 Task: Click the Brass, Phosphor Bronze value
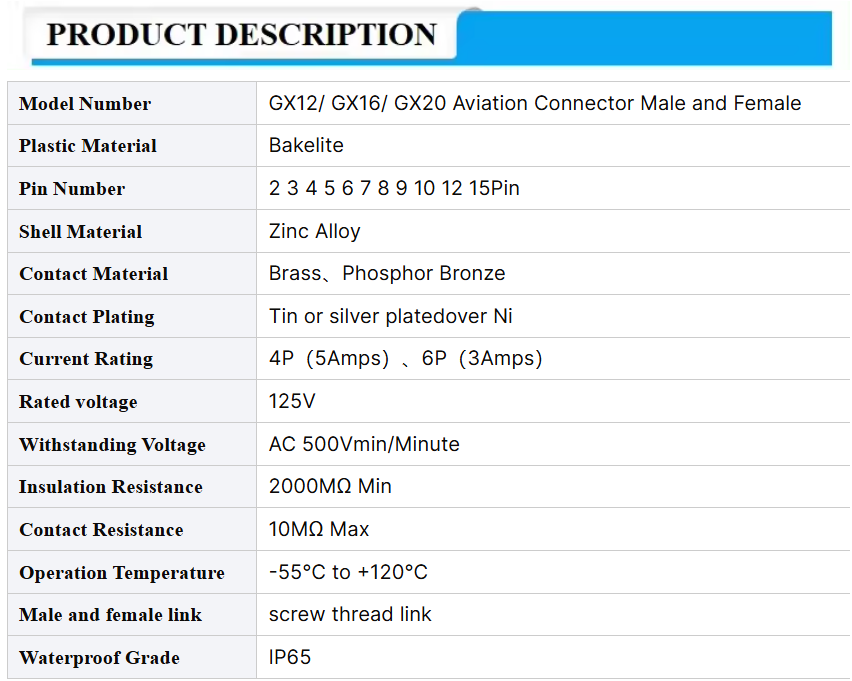click(387, 273)
